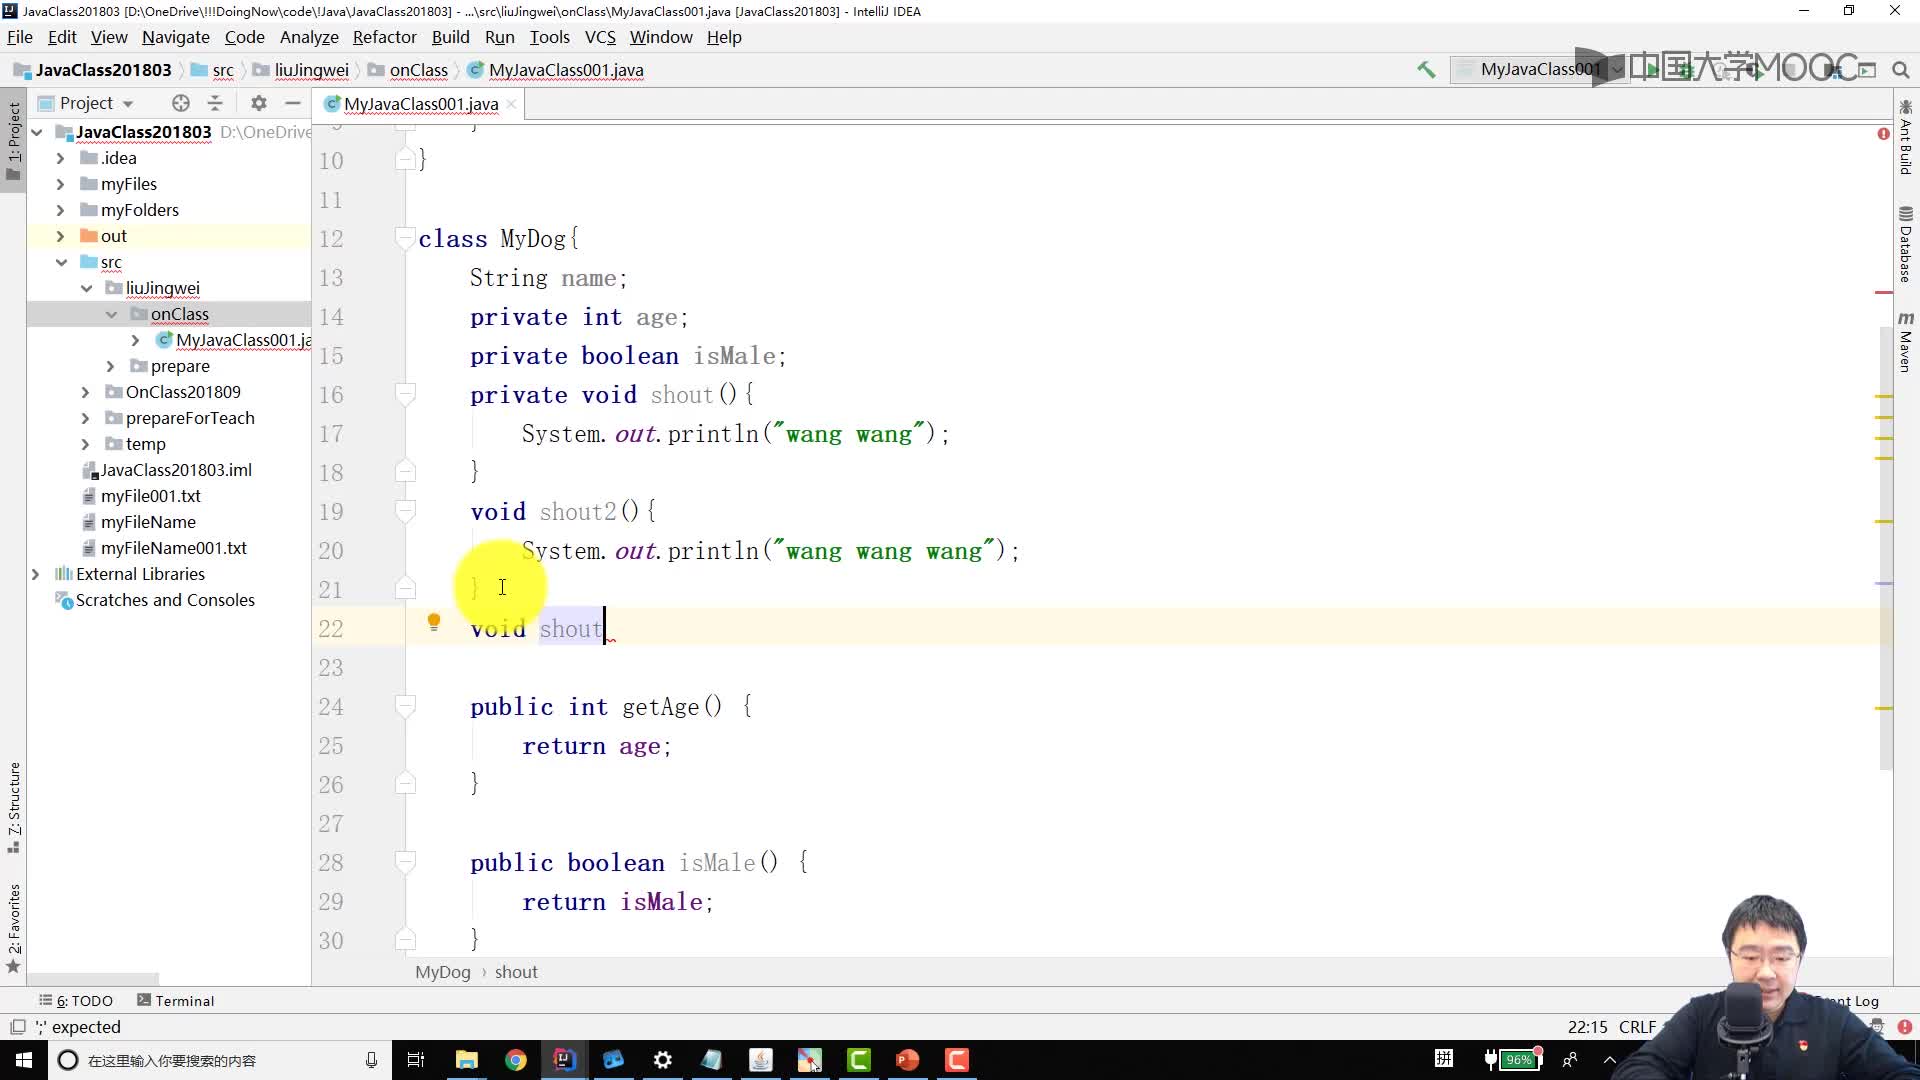
Task: Toggle fold end marker on line 18
Action: (405, 472)
